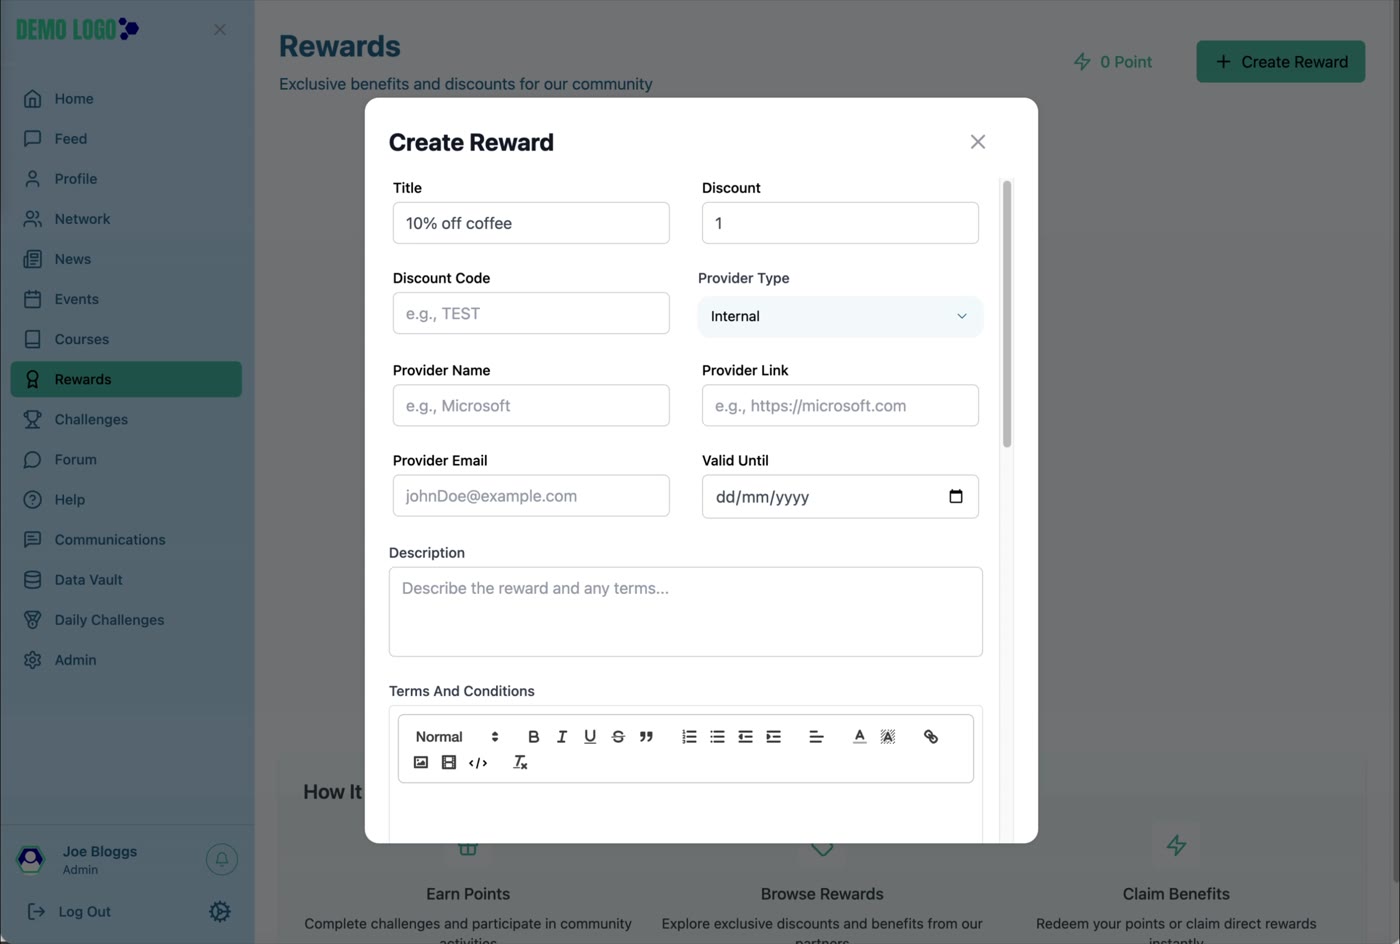Close the Create Reward dialog
Viewport: 1400px width, 944px height.
(x=978, y=142)
